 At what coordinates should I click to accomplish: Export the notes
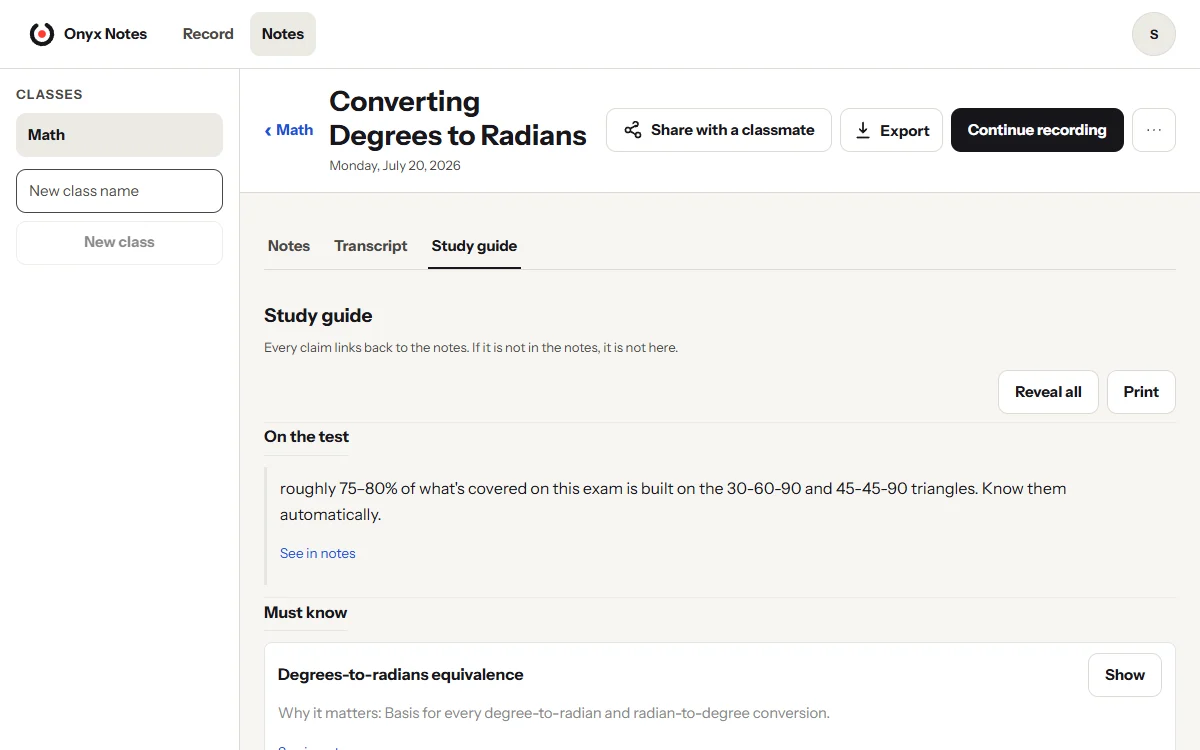point(891,130)
